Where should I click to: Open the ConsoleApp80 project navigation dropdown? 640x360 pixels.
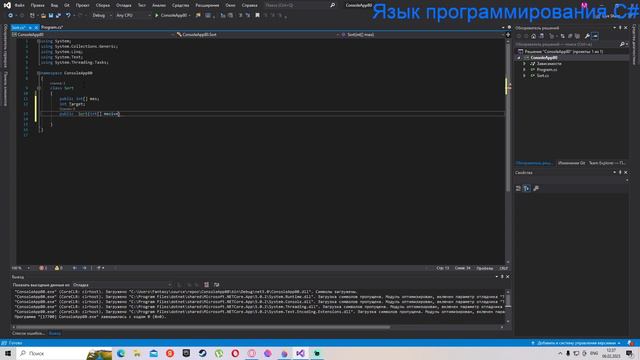pyautogui.click(x=93, y=35)
